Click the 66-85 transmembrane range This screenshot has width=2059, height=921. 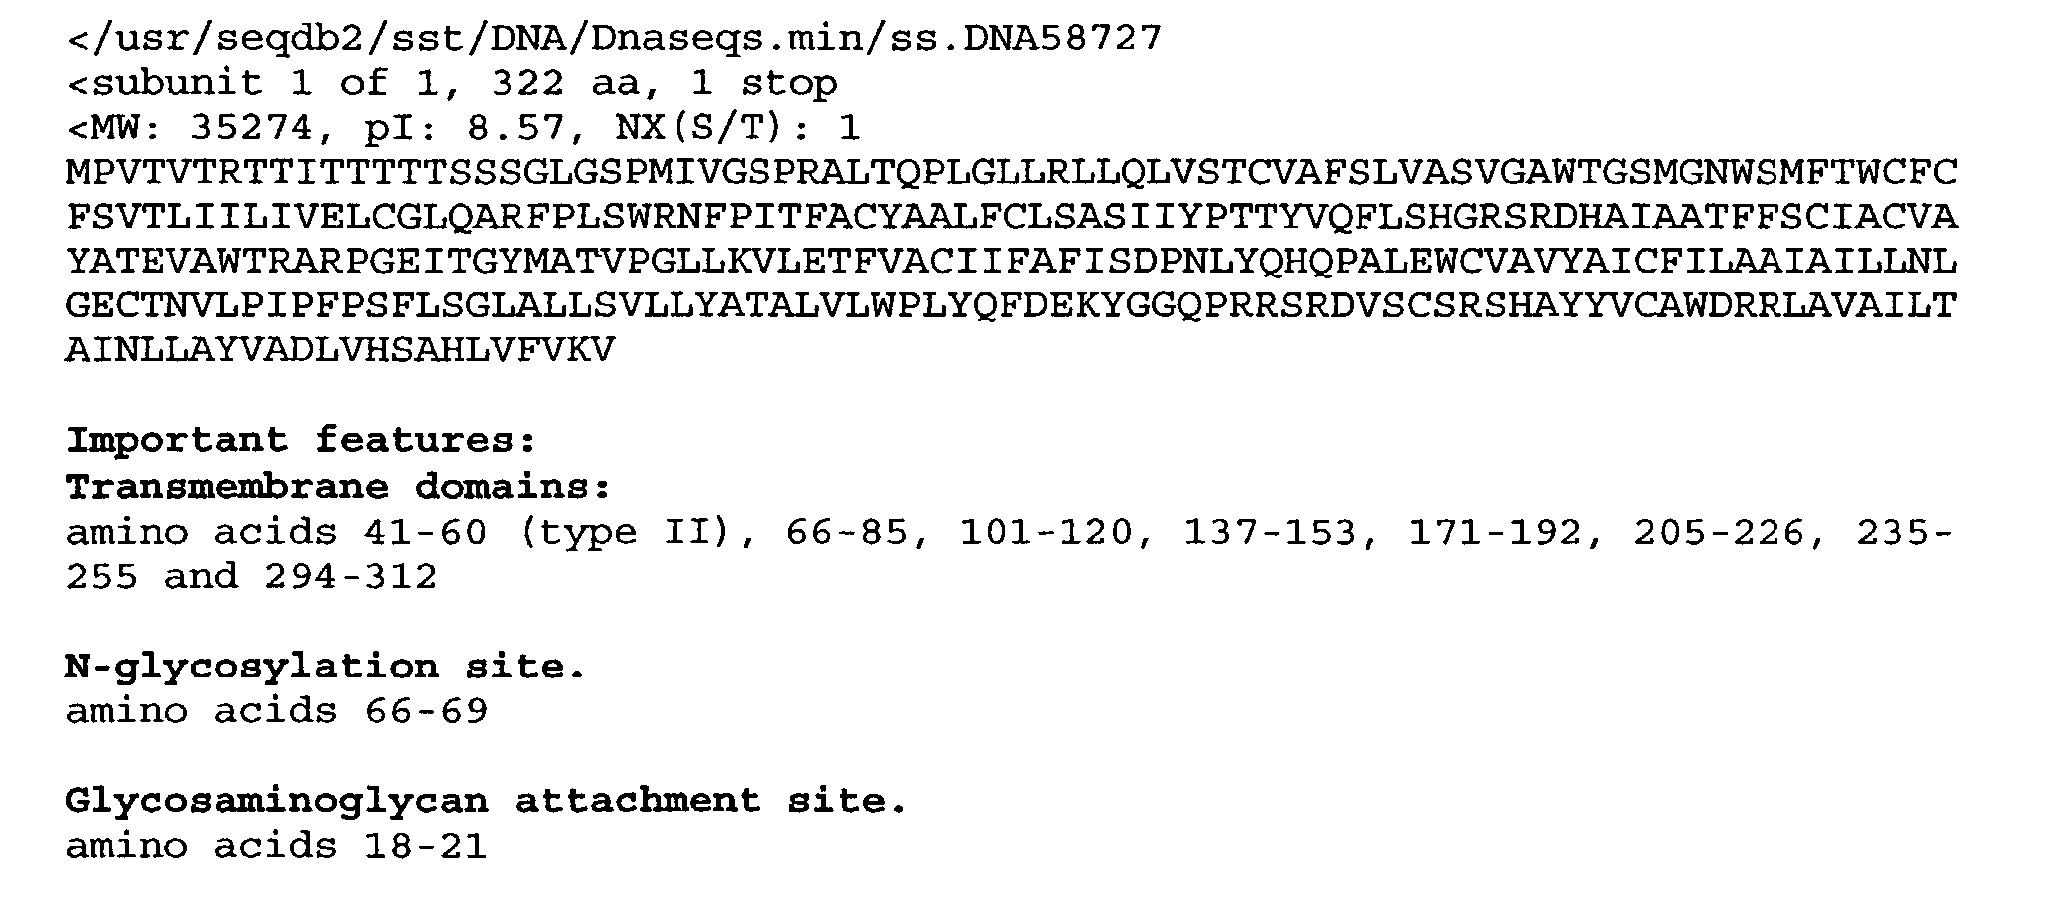pyautogui.click(x=847, y=532)
